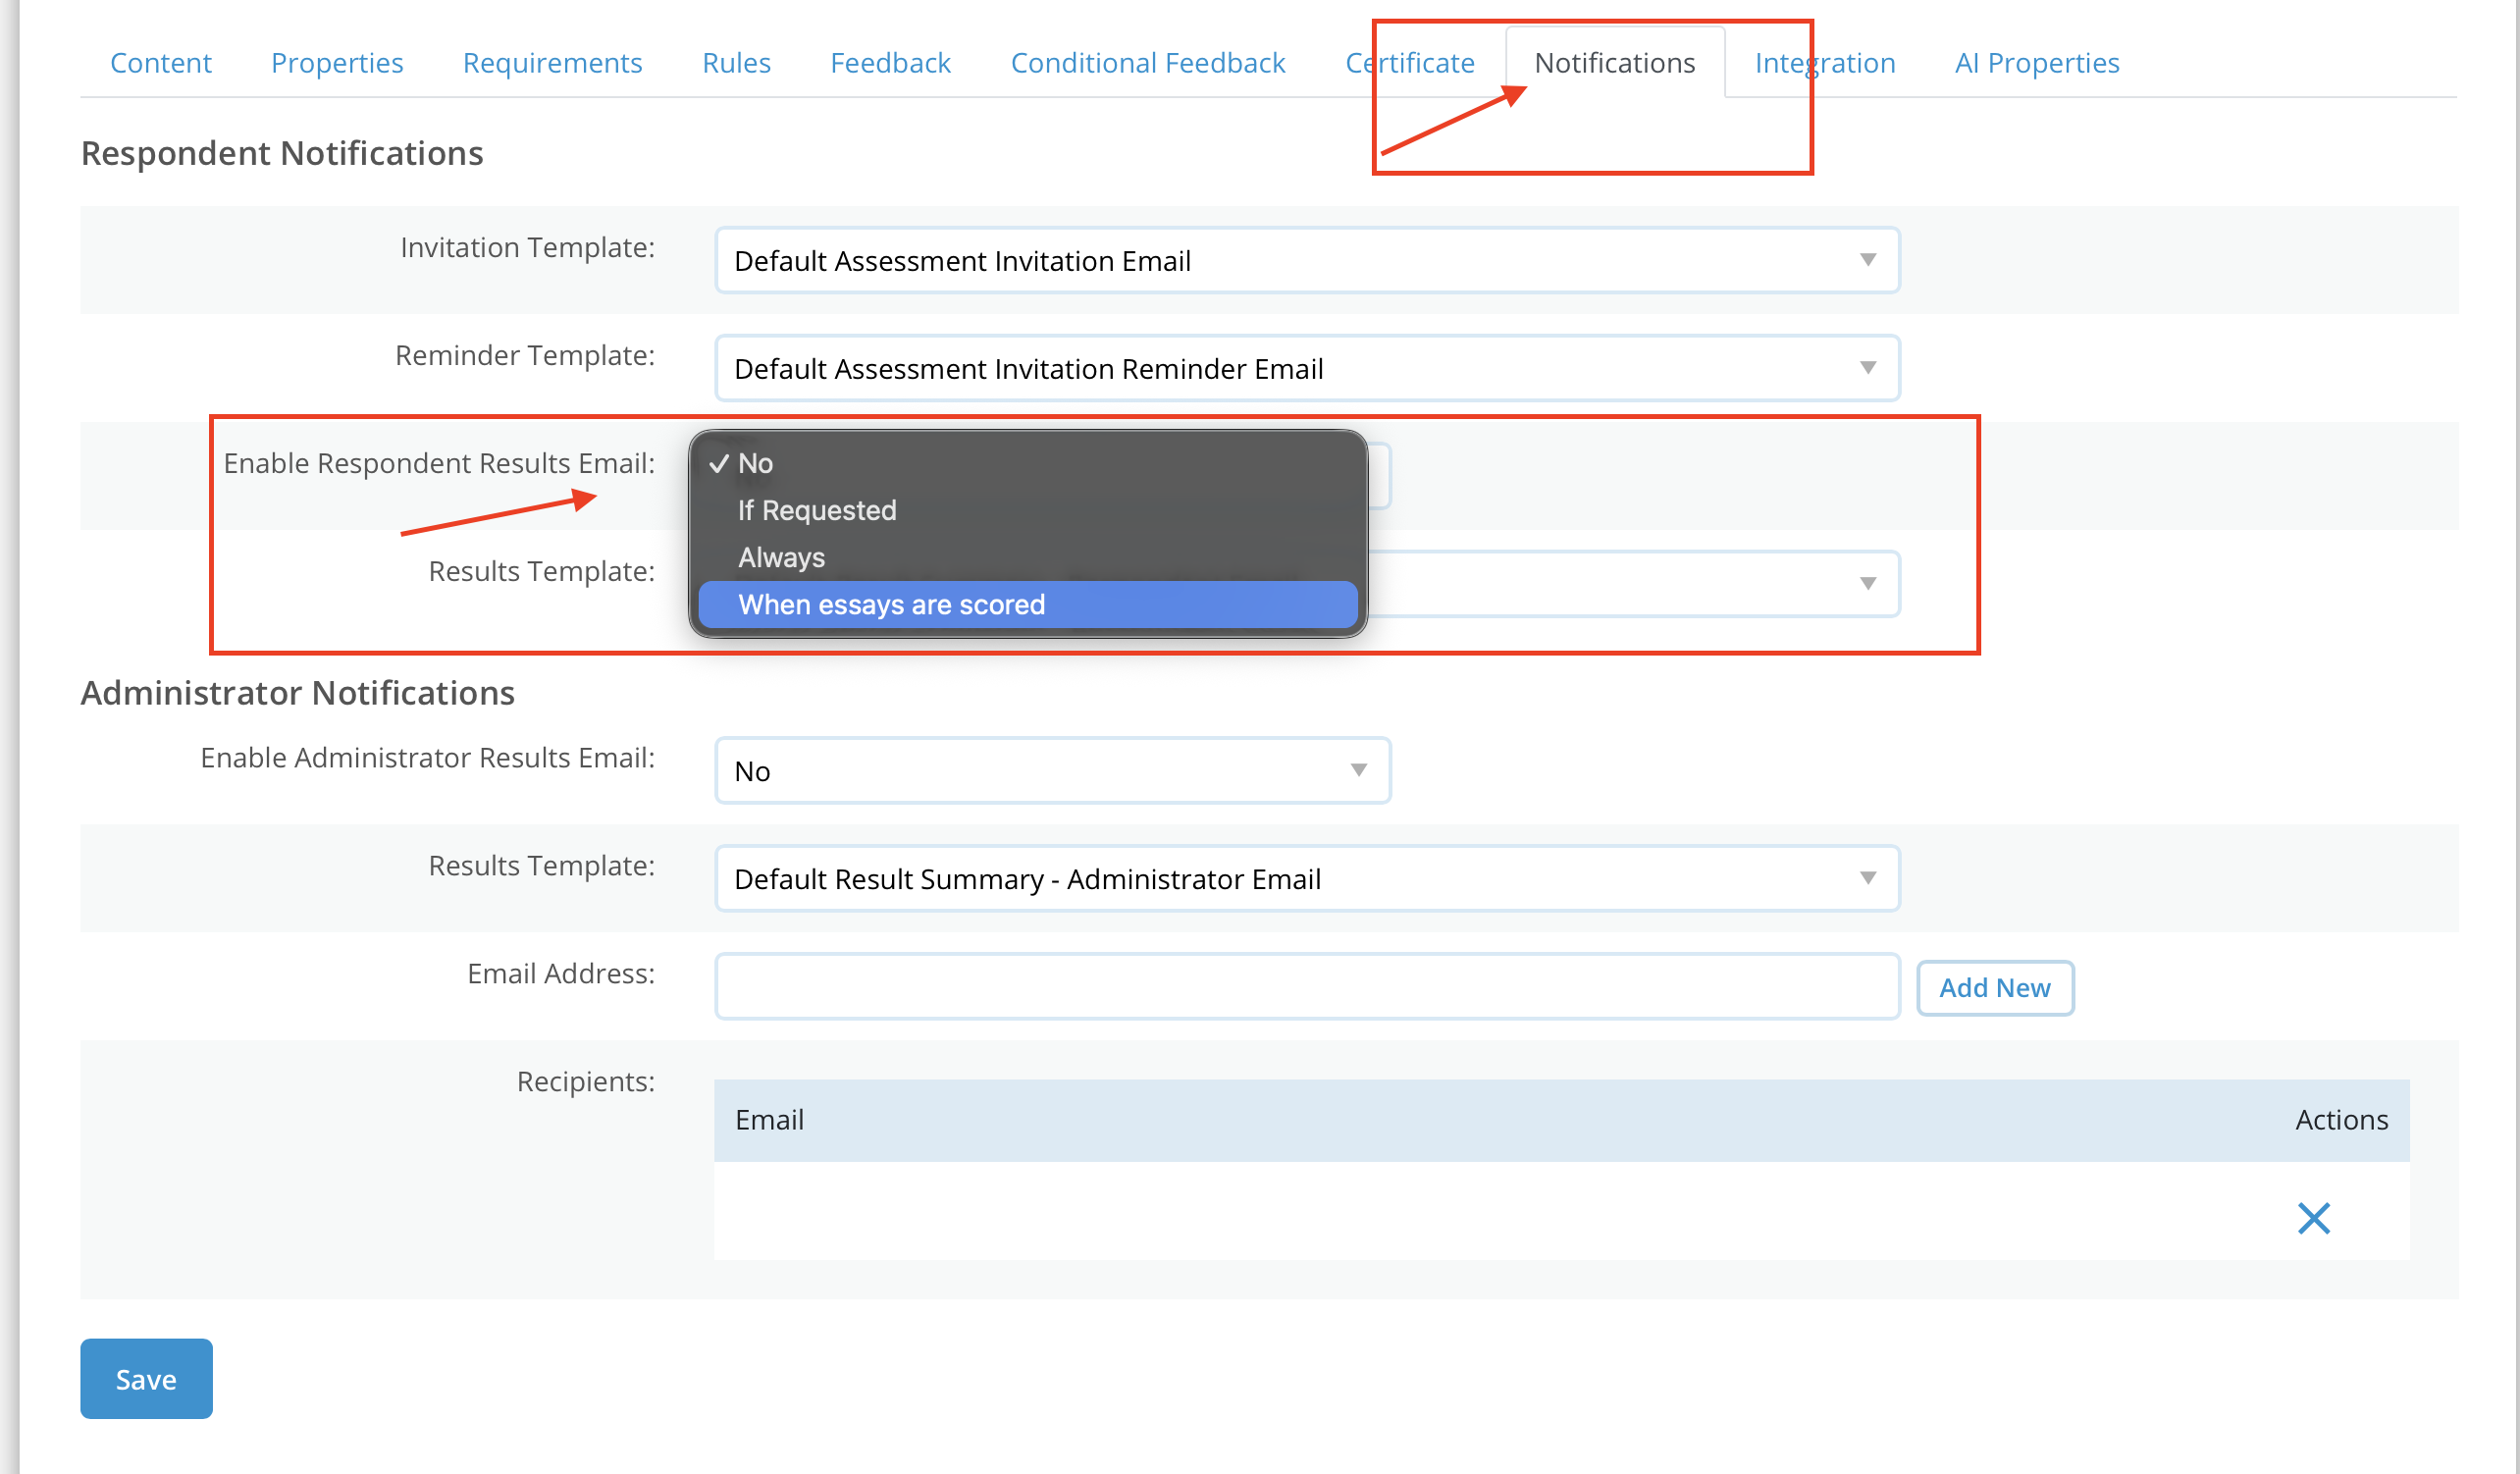Go to the Rules tab
Image resolution: width=2520 pixels, height=1474 pixels.
click(x=736, y=63)
